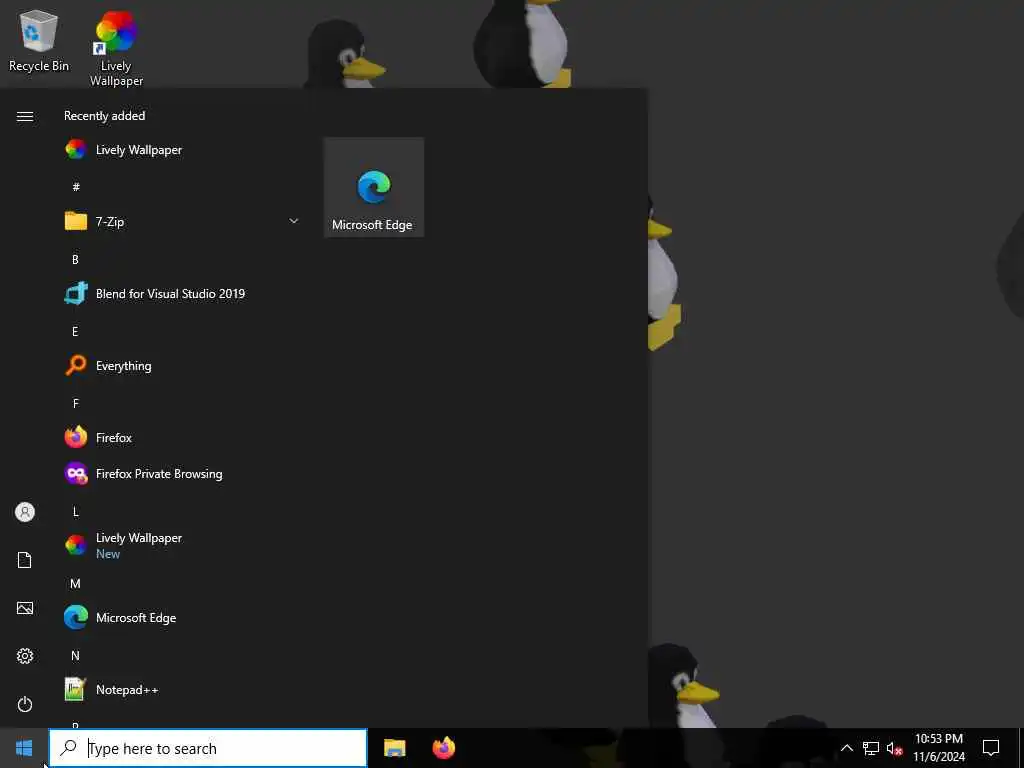Viewport: 1024px width, 768px height.
Task: Open Firefox from the app list
Action: click(x=183, y=438)
